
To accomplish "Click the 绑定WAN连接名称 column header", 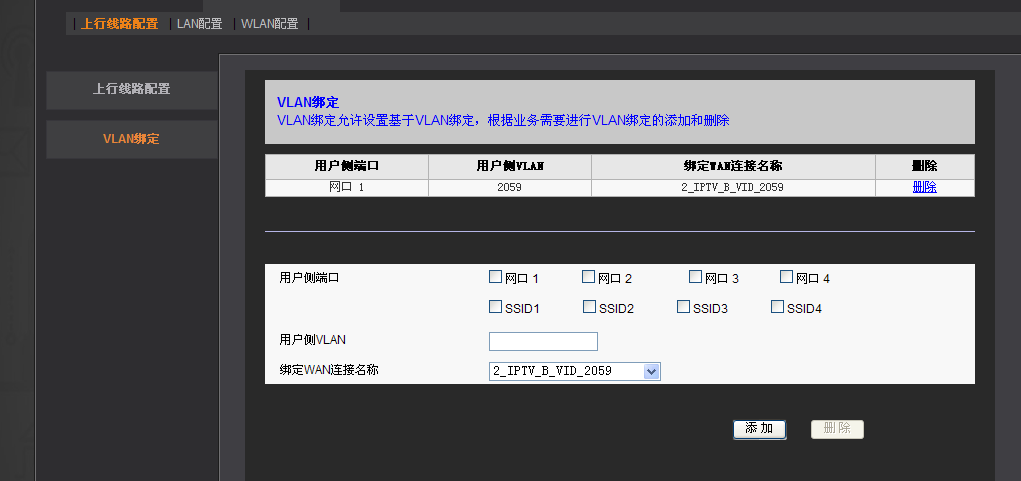I will point(733,167).
